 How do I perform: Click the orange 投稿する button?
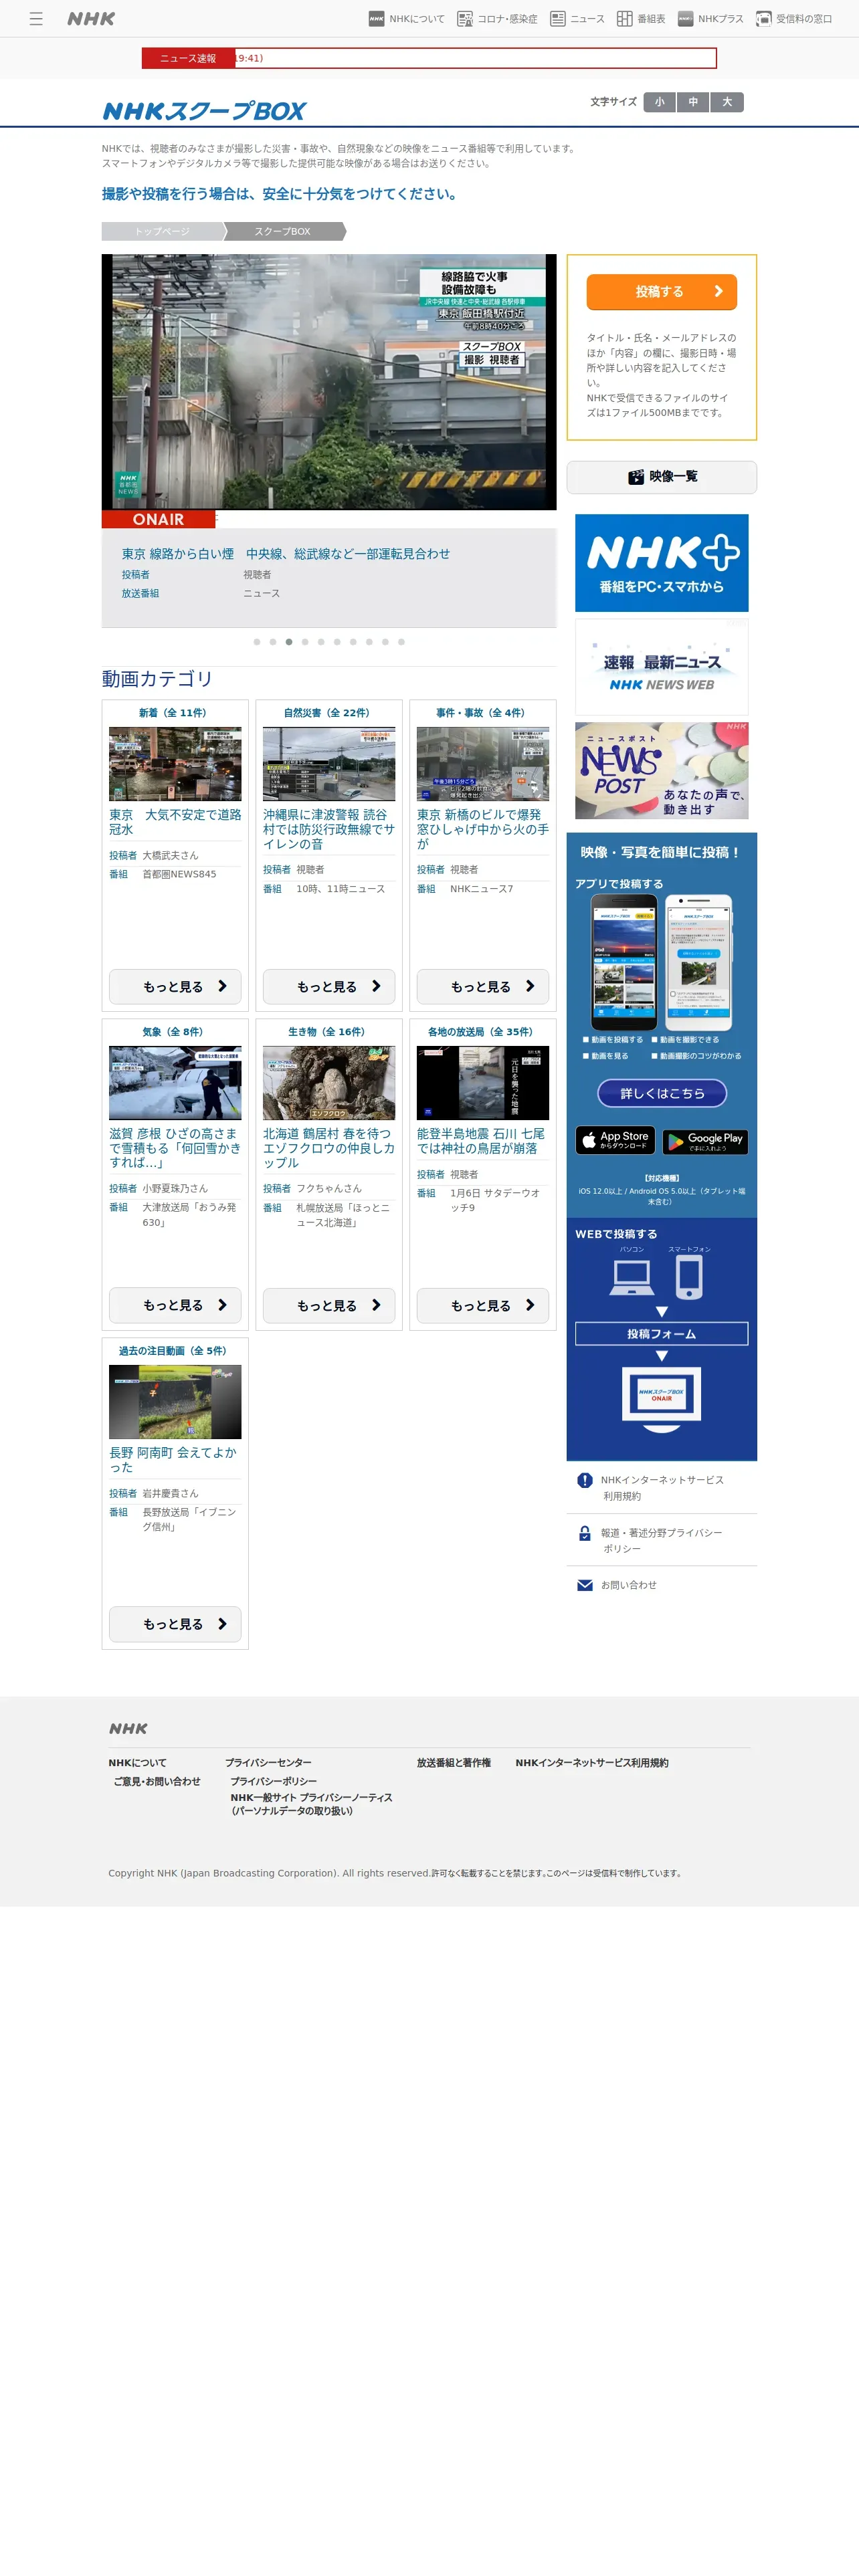pos(662,292)
